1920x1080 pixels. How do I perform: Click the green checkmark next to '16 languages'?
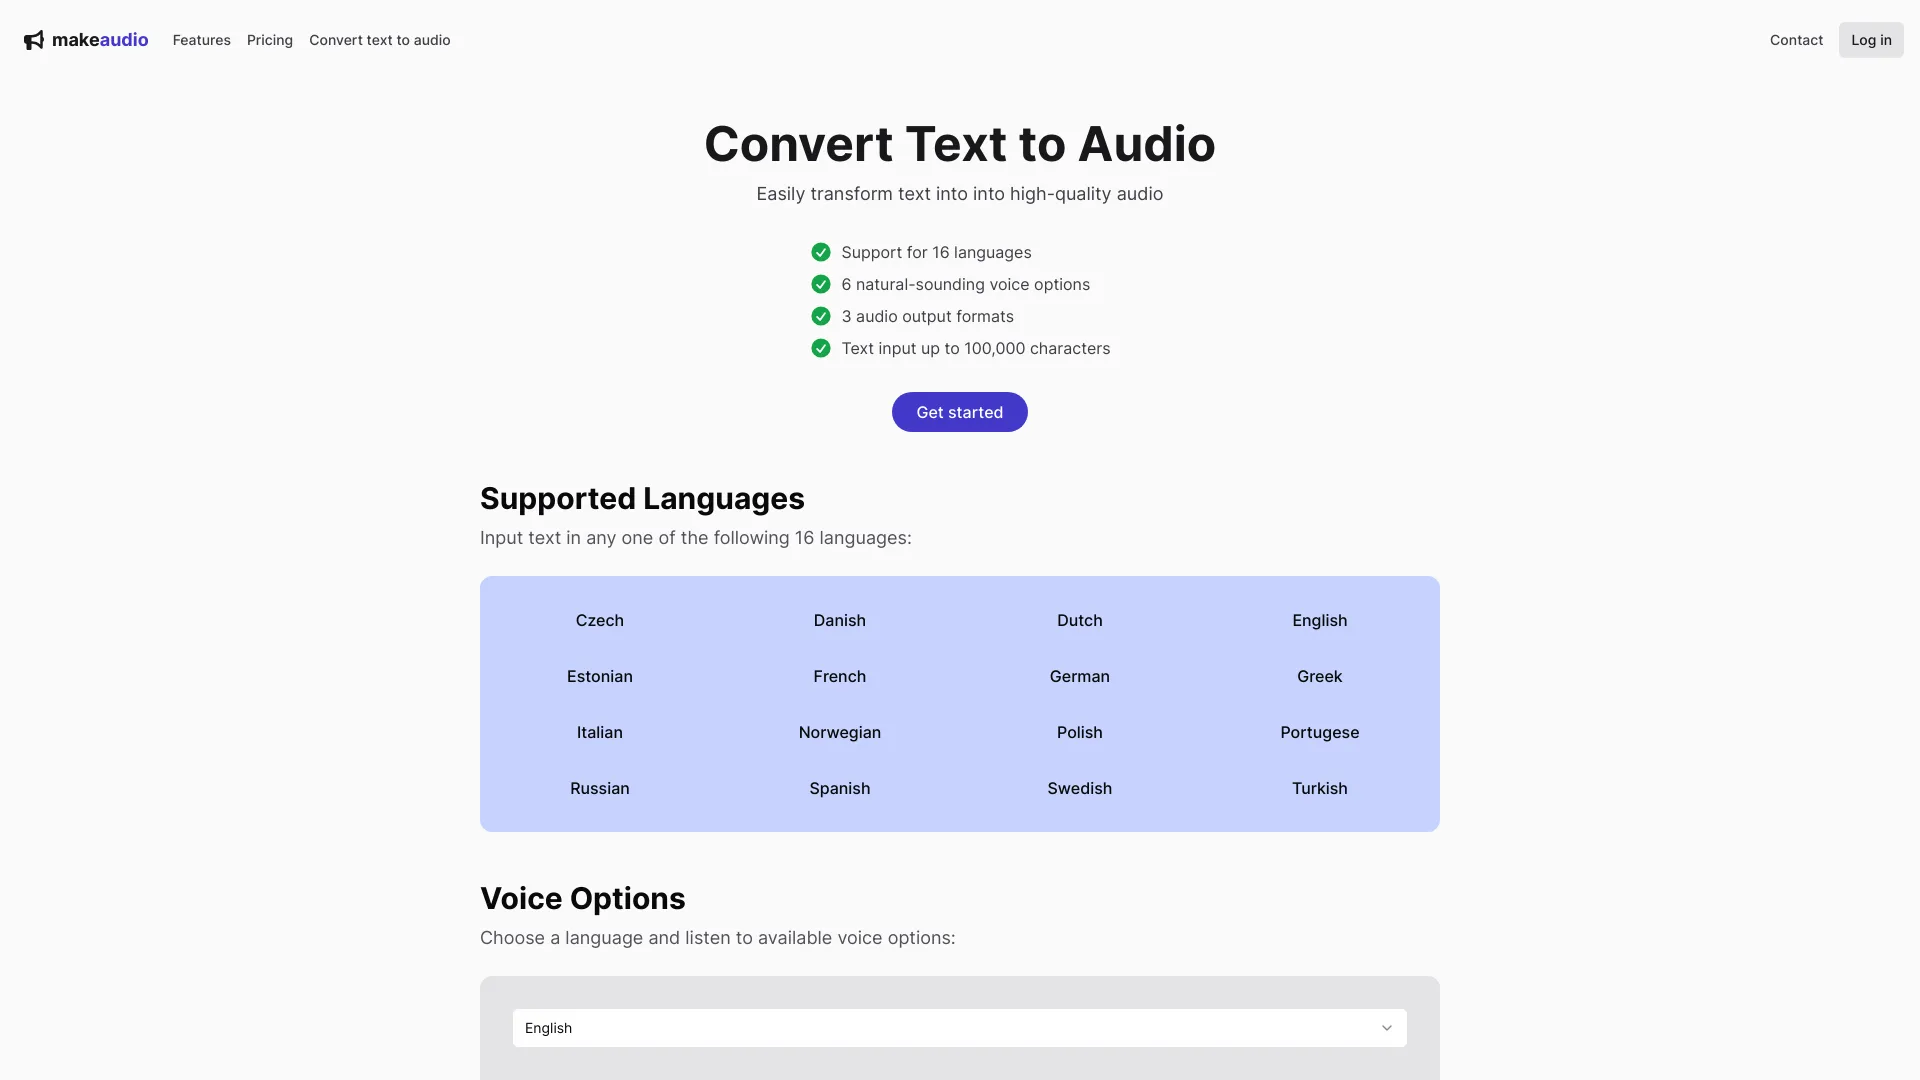pyautogui.click(x=819, y=253)
